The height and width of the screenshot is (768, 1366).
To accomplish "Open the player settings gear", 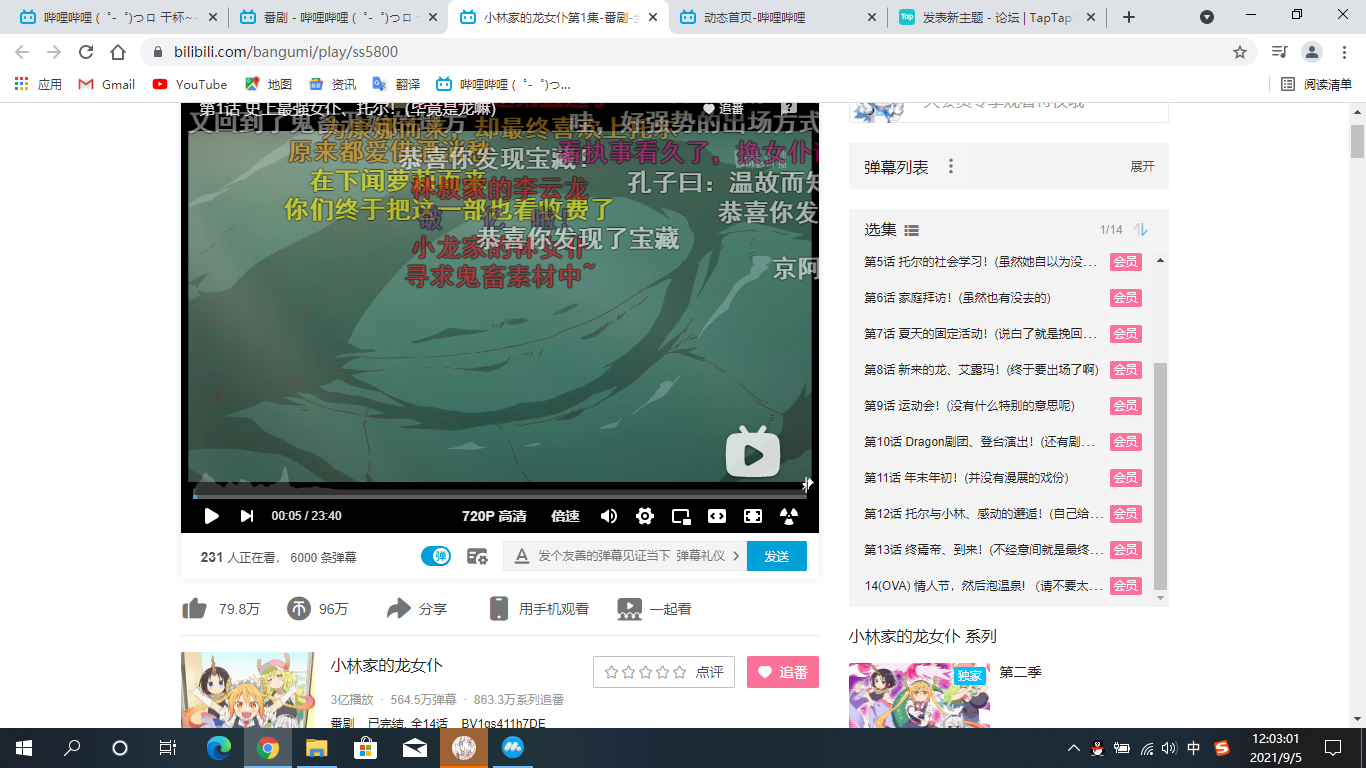I will (x=645, y=516).
